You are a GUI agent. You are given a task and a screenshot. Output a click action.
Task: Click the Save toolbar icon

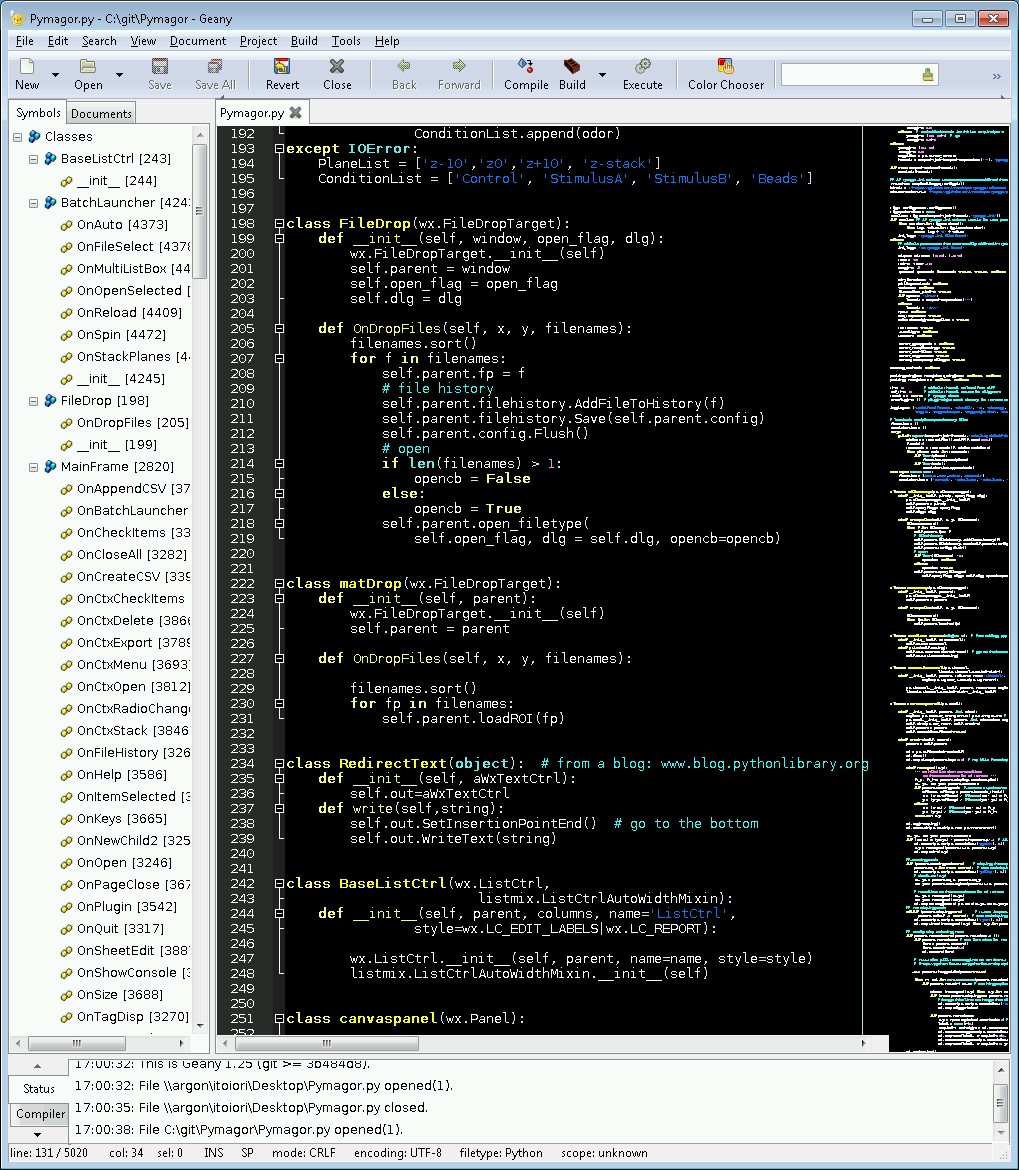pos(160,66)
